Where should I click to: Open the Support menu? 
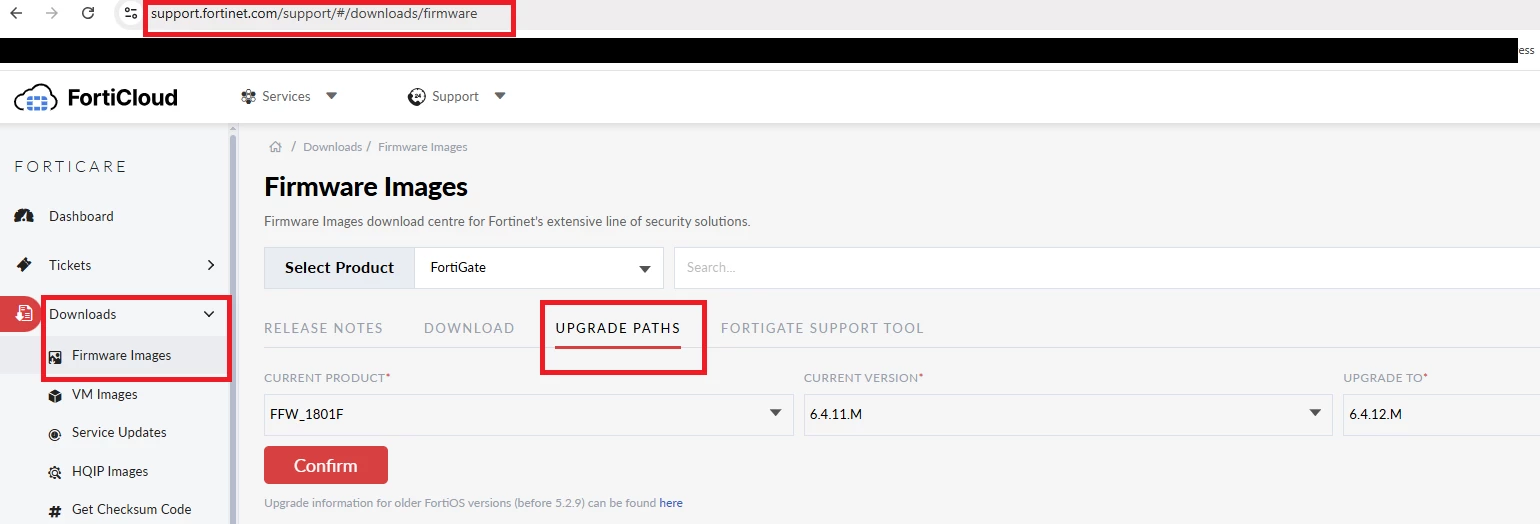point(455,97)
